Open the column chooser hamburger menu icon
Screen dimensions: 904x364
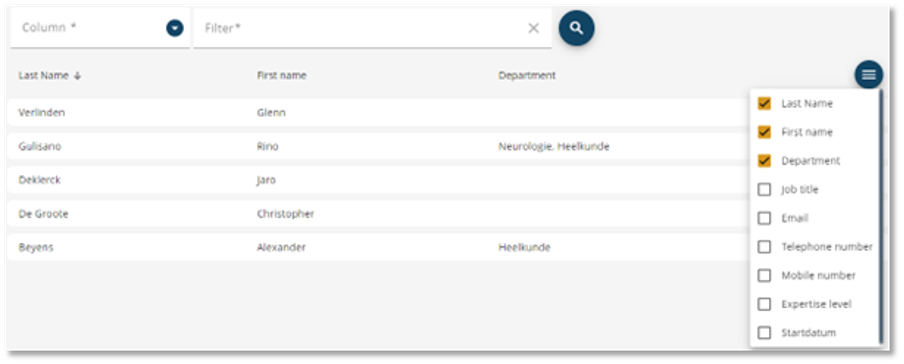[869, 74]
